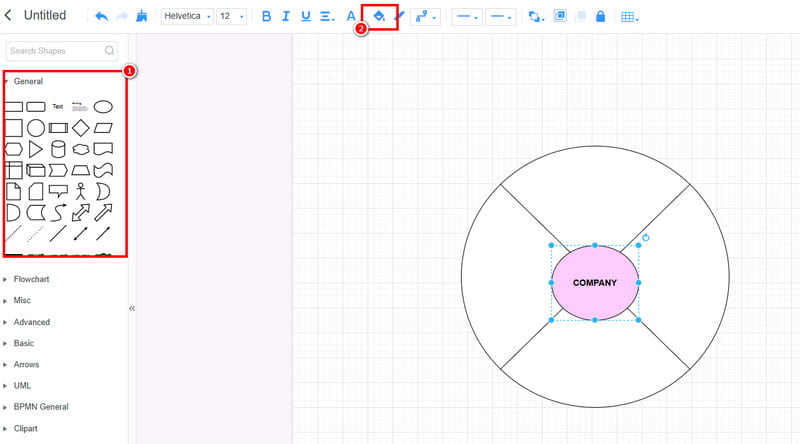Select the format painter brush icon
Screen dimensions: 800x444
[x=143, y=16]
